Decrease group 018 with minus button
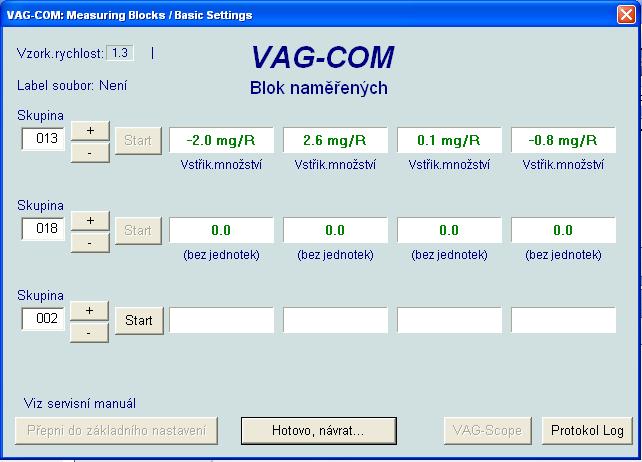The width and height of the screenshot is (642, 462). tap(90, 243)
